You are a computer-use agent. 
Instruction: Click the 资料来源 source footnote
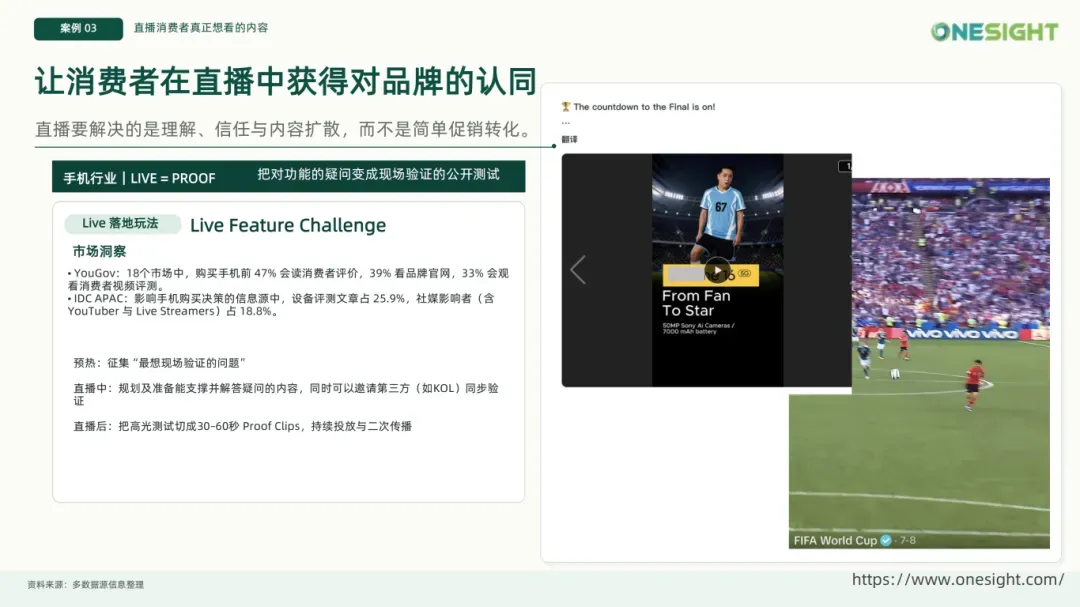coord(85,584)
